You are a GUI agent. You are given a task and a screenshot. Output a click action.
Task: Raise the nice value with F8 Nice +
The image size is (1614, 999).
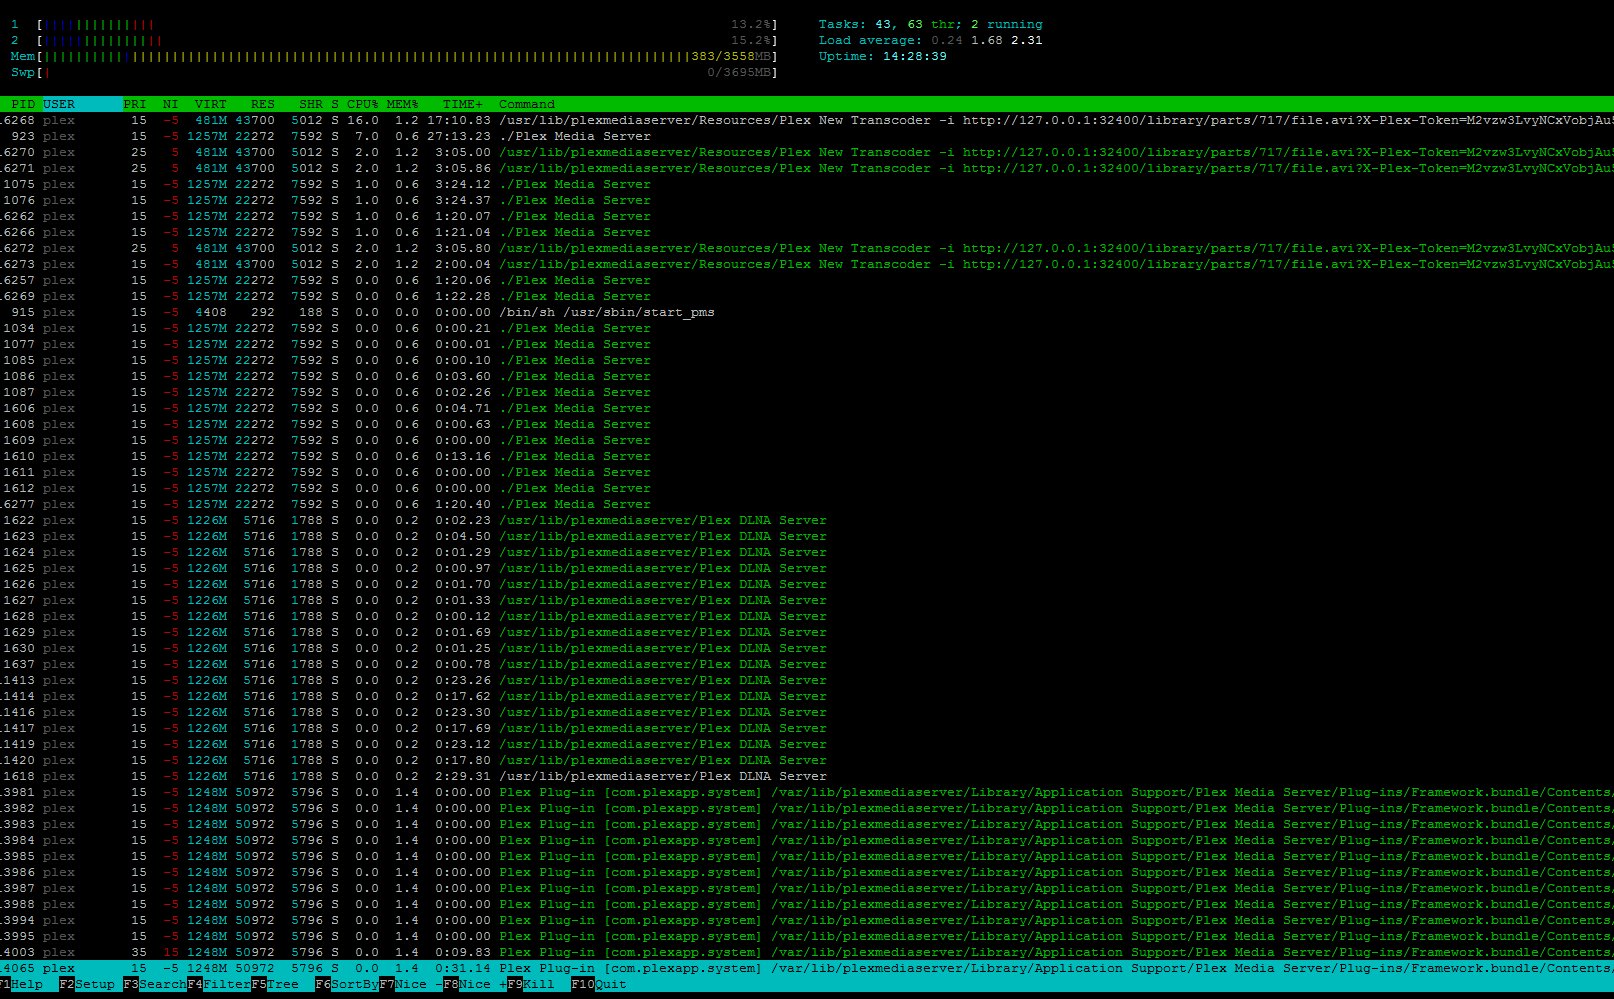tap(475, 984)
